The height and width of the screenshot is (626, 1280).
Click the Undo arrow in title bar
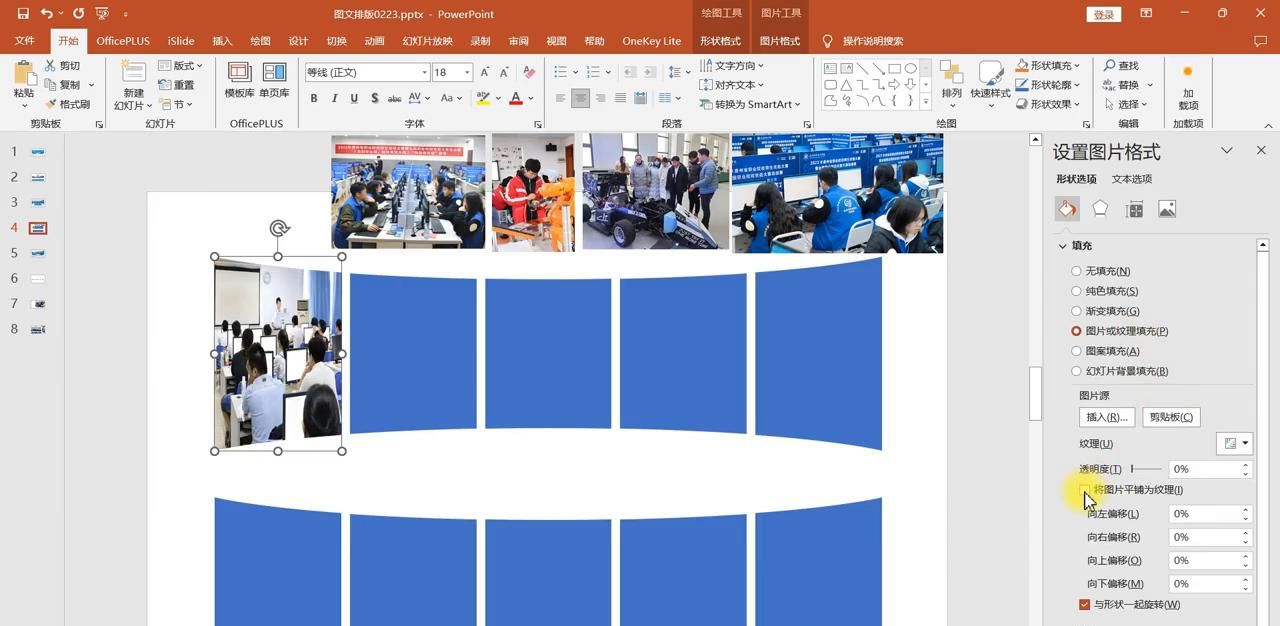point(46,14)
